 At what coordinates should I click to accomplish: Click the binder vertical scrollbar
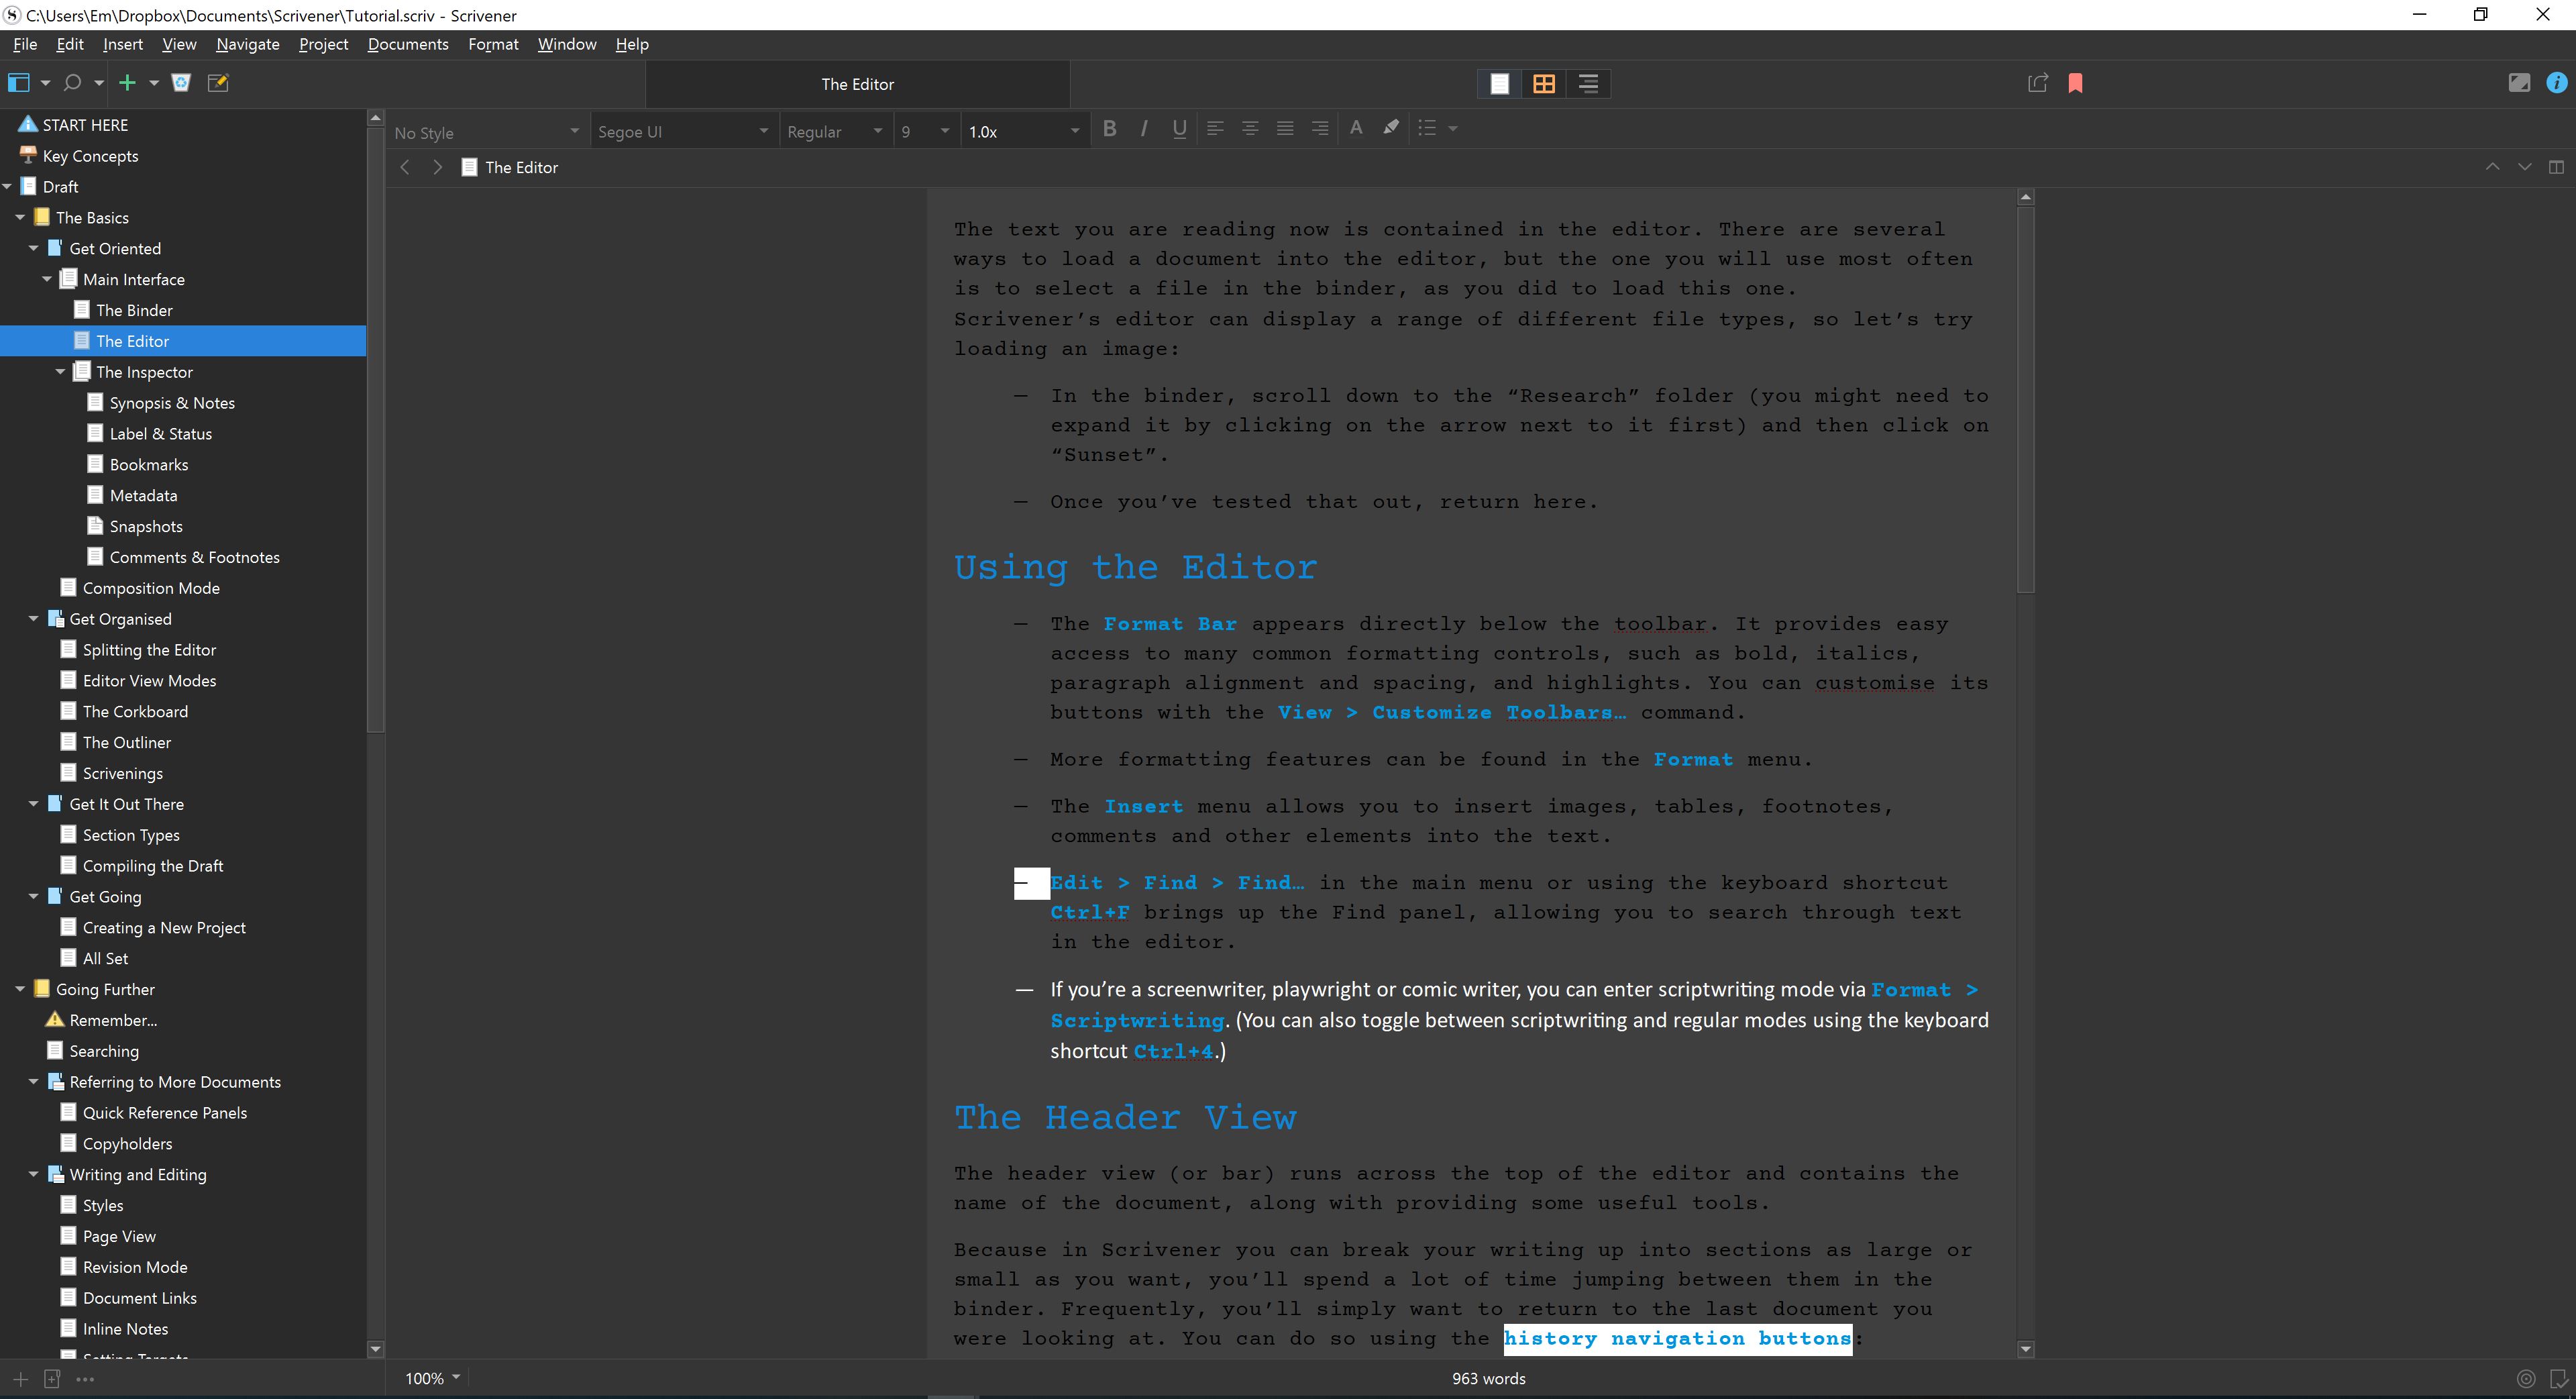[x=376, y=430]
